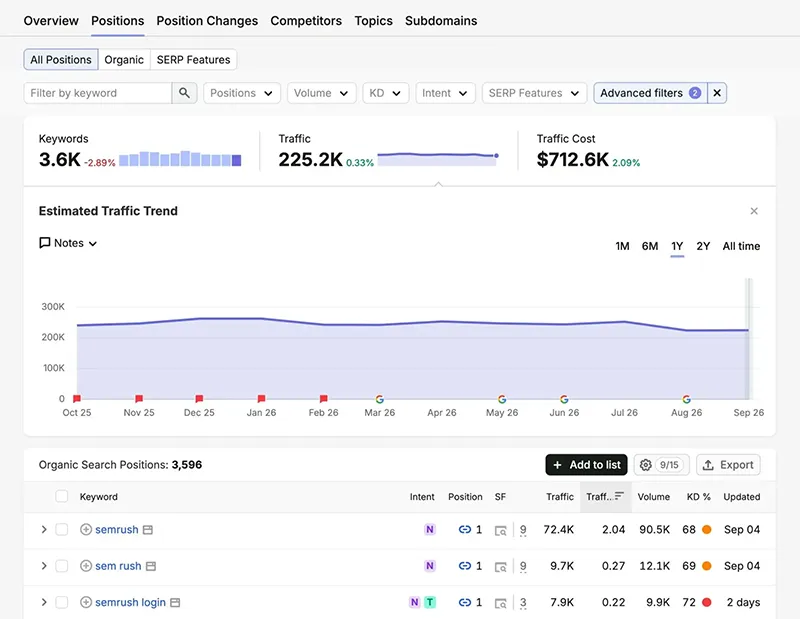Open SERP snapshot icon beside semrush keyword
This screenshot has width=800, height=619.
coord(147,530)
